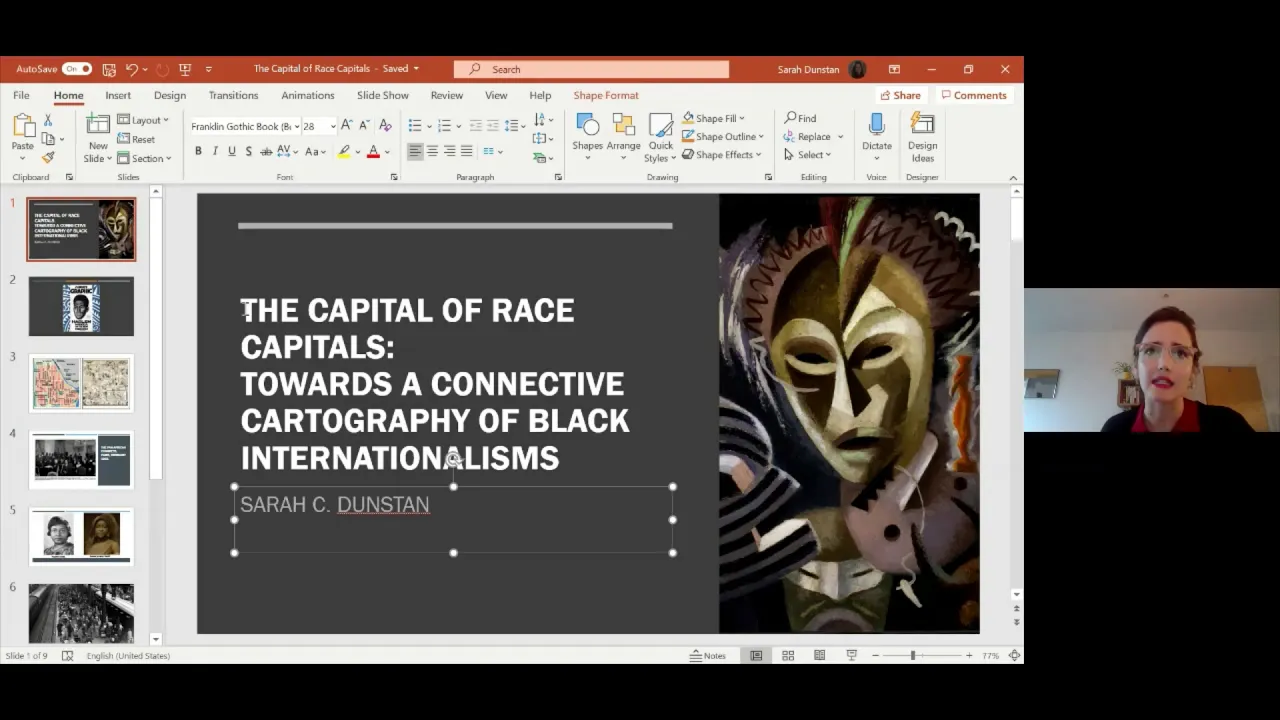Image resolution: width=1280 pixels, height=720 pixels.
Task: Open Change Case menu
Action: [315, 151]
